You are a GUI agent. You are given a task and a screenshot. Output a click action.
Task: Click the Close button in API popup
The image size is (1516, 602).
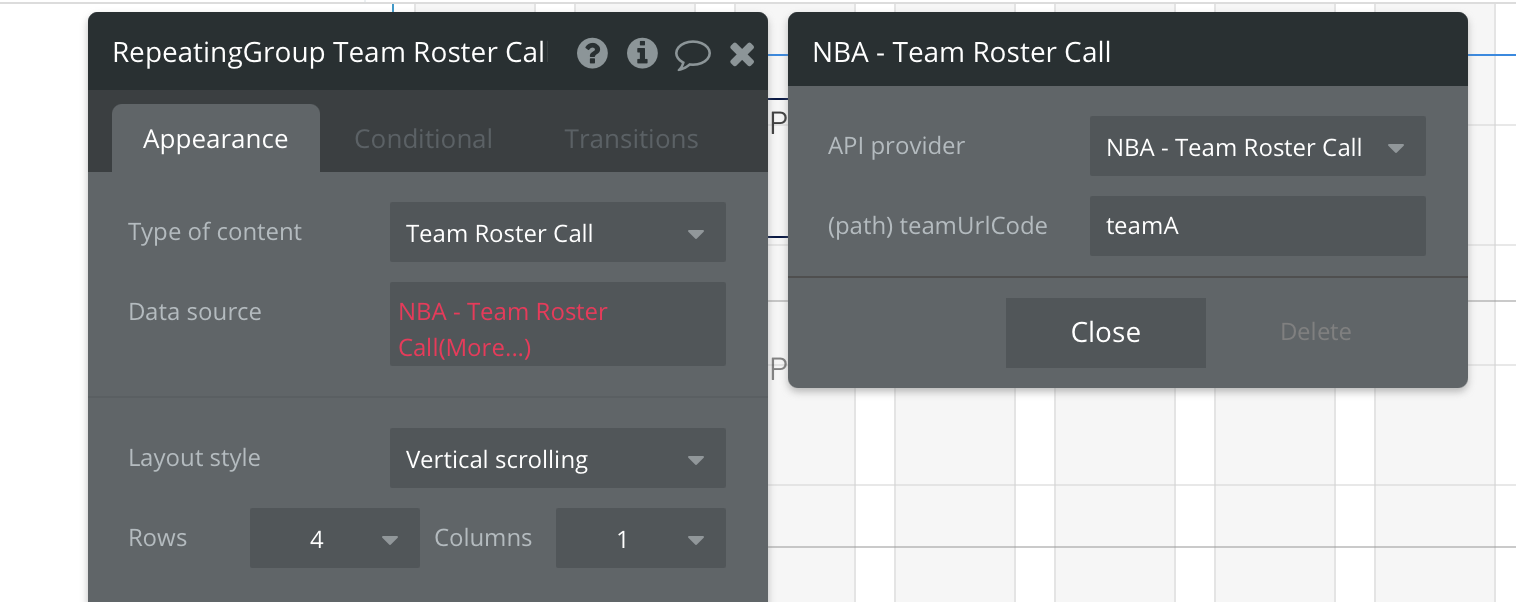[x=1106, y=332]
